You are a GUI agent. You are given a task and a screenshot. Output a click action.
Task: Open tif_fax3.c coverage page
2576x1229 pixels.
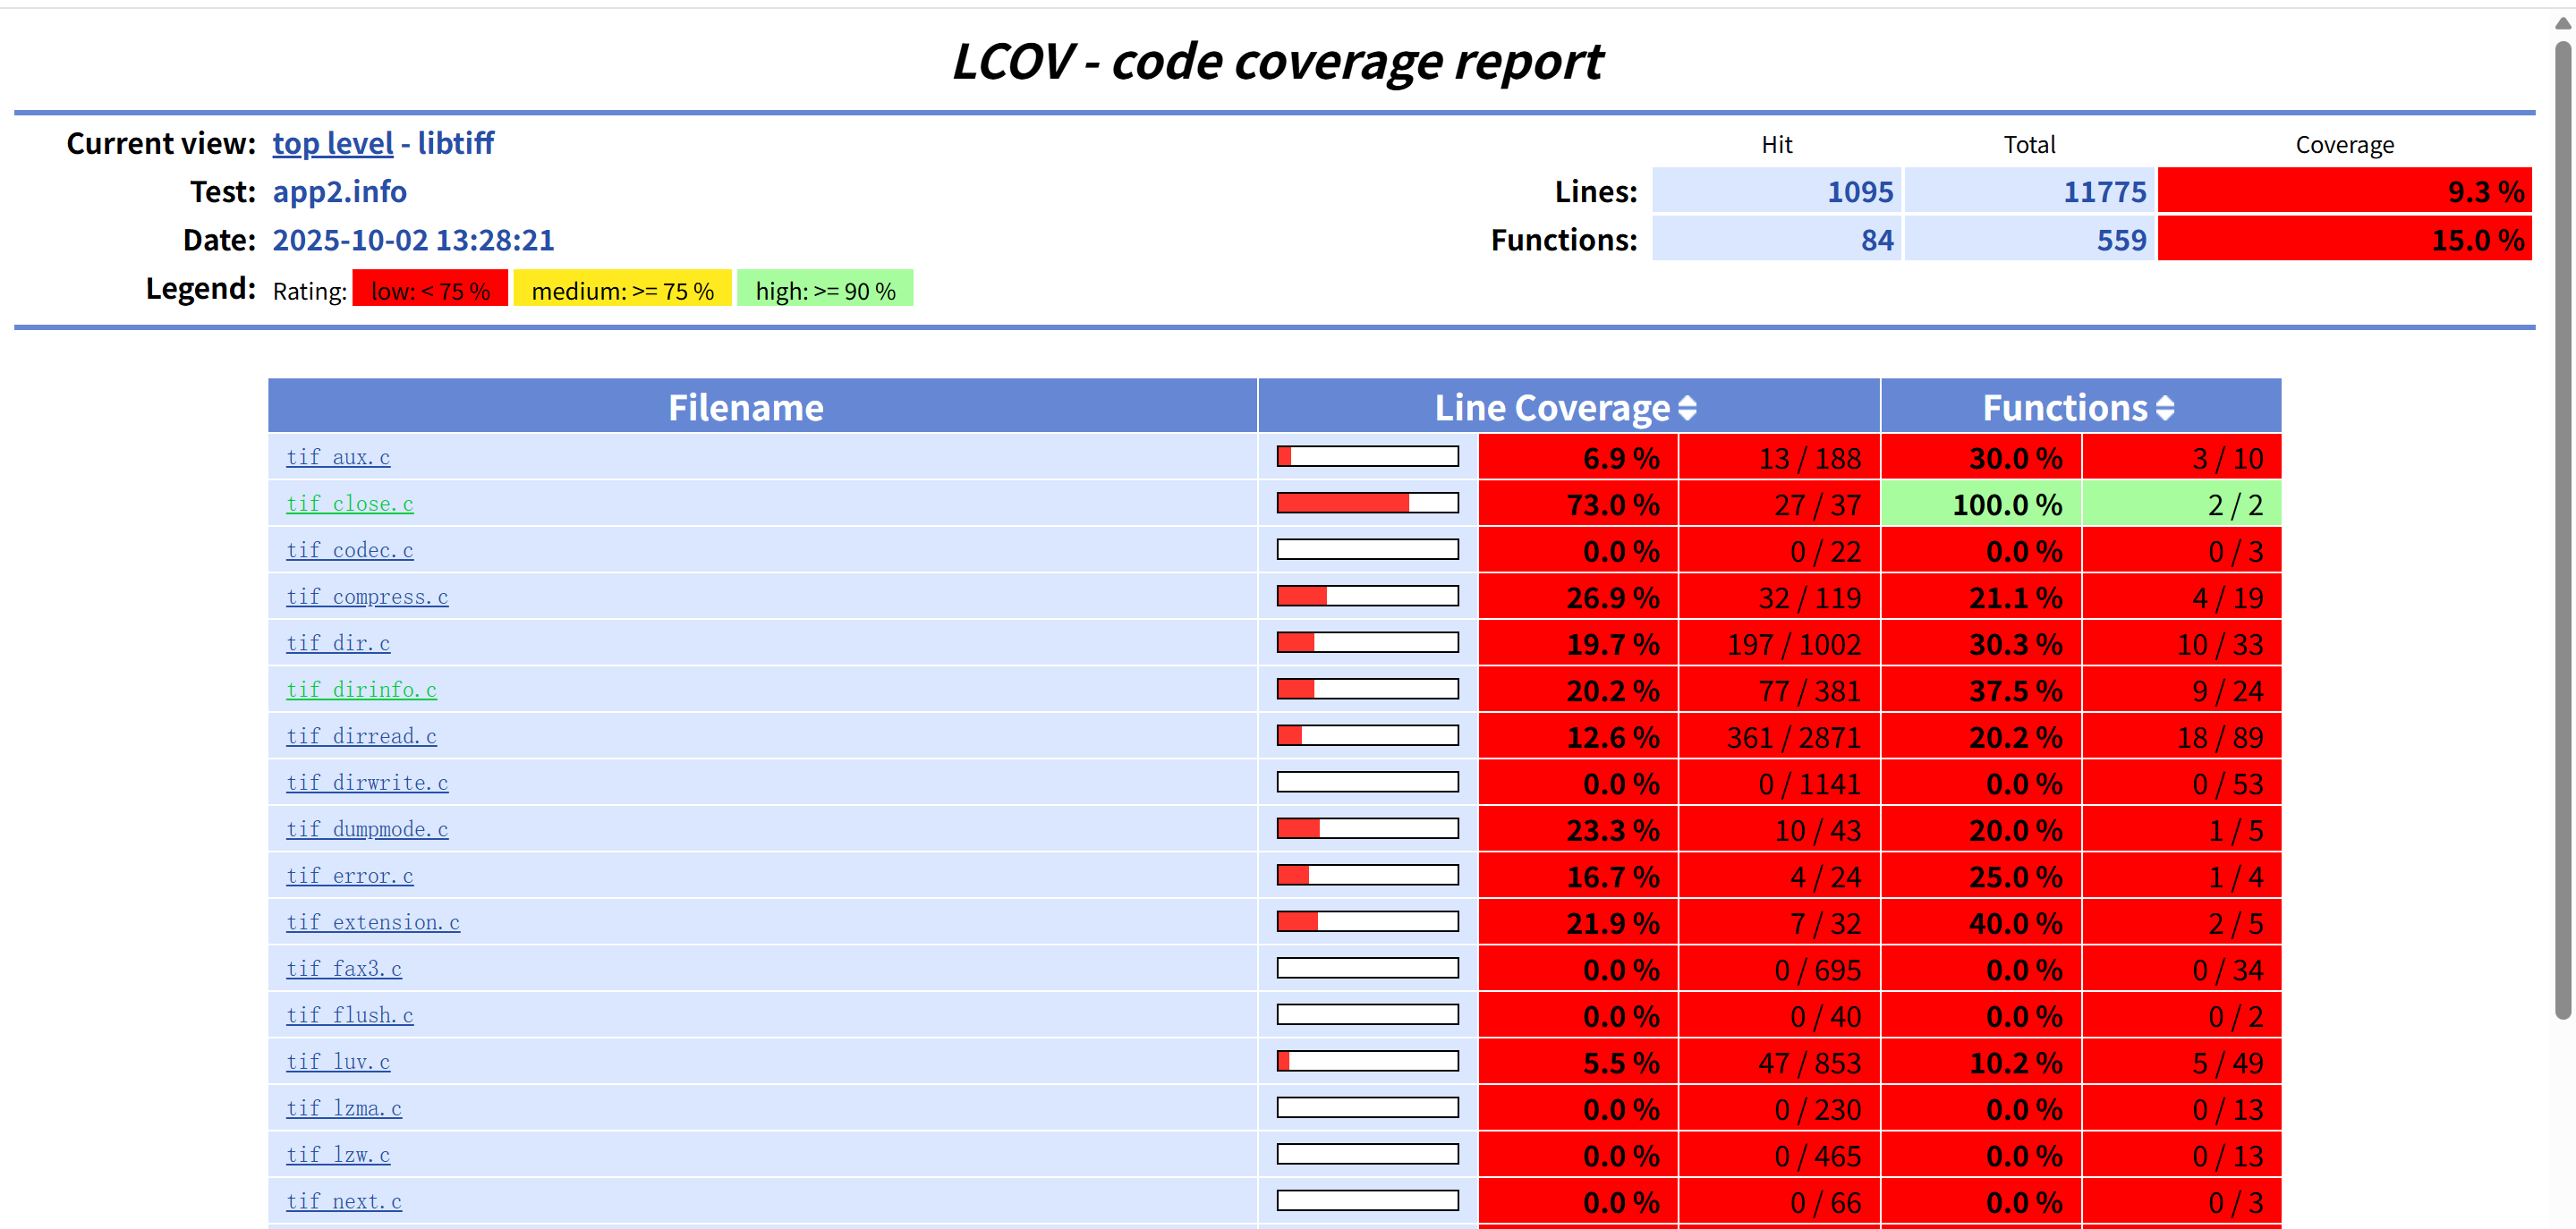[x=344, y=969]
